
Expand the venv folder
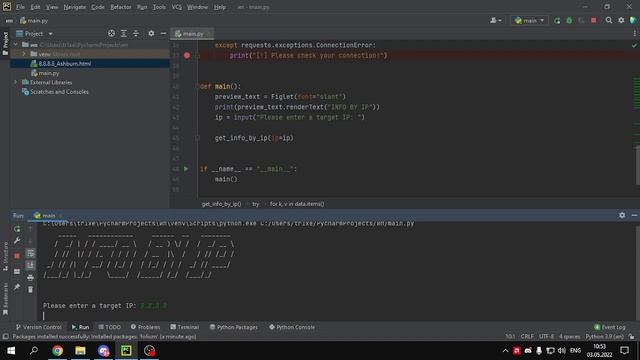(24, 54)
